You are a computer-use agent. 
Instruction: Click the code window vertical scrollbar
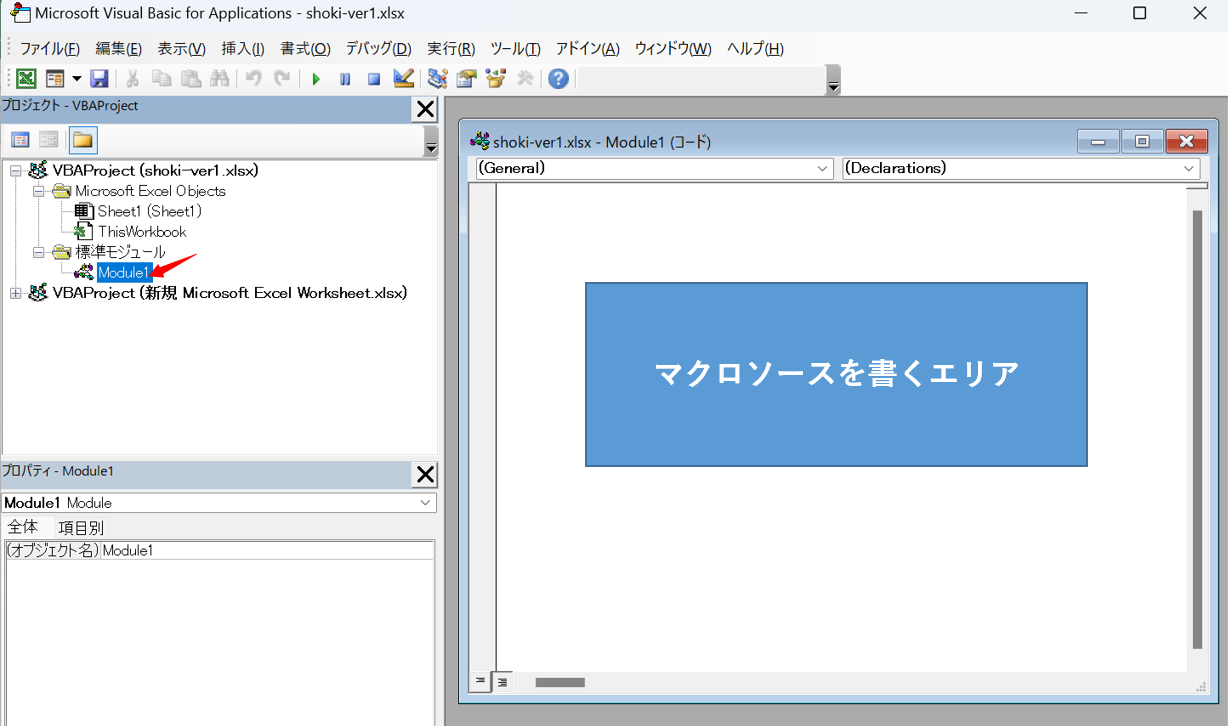1197,430
